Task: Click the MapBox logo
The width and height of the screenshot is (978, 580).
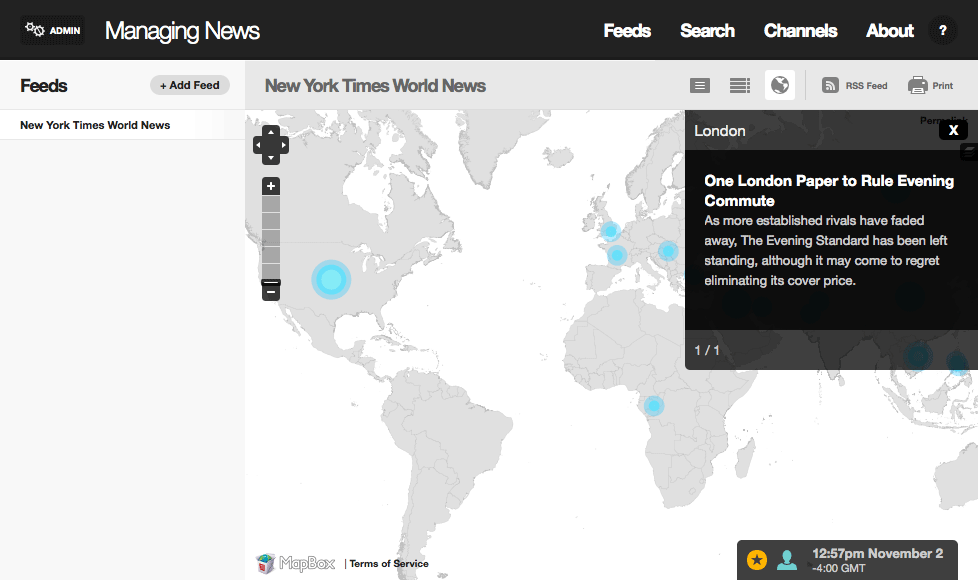Action: pyautogui.click(x=296, y=563)
